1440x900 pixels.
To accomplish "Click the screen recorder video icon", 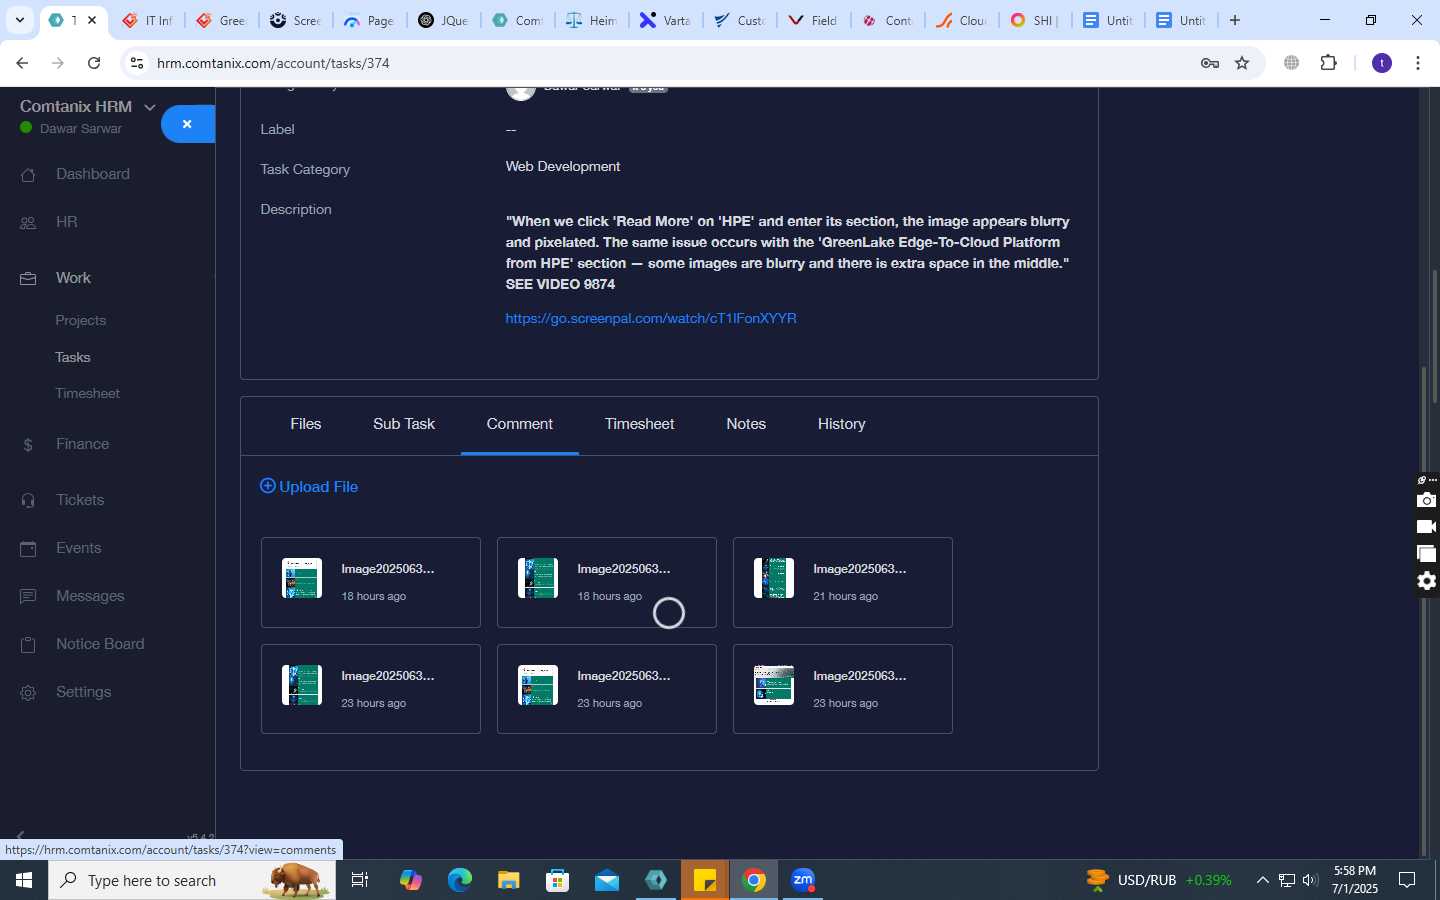I will (1427, 527).
